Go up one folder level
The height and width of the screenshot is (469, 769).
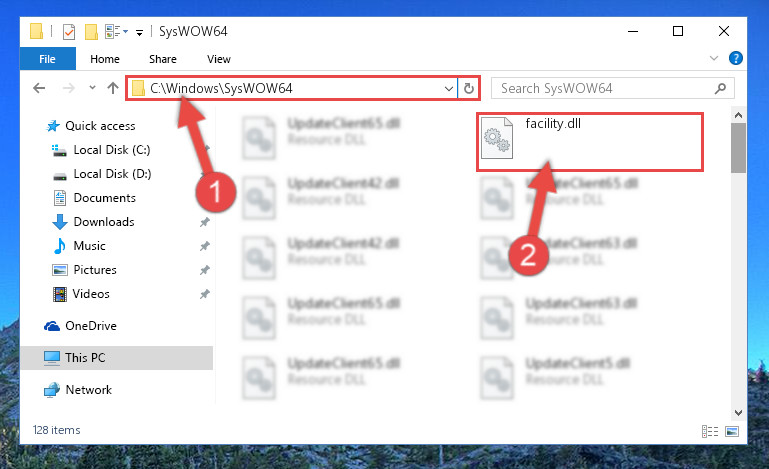pos(113,88)
